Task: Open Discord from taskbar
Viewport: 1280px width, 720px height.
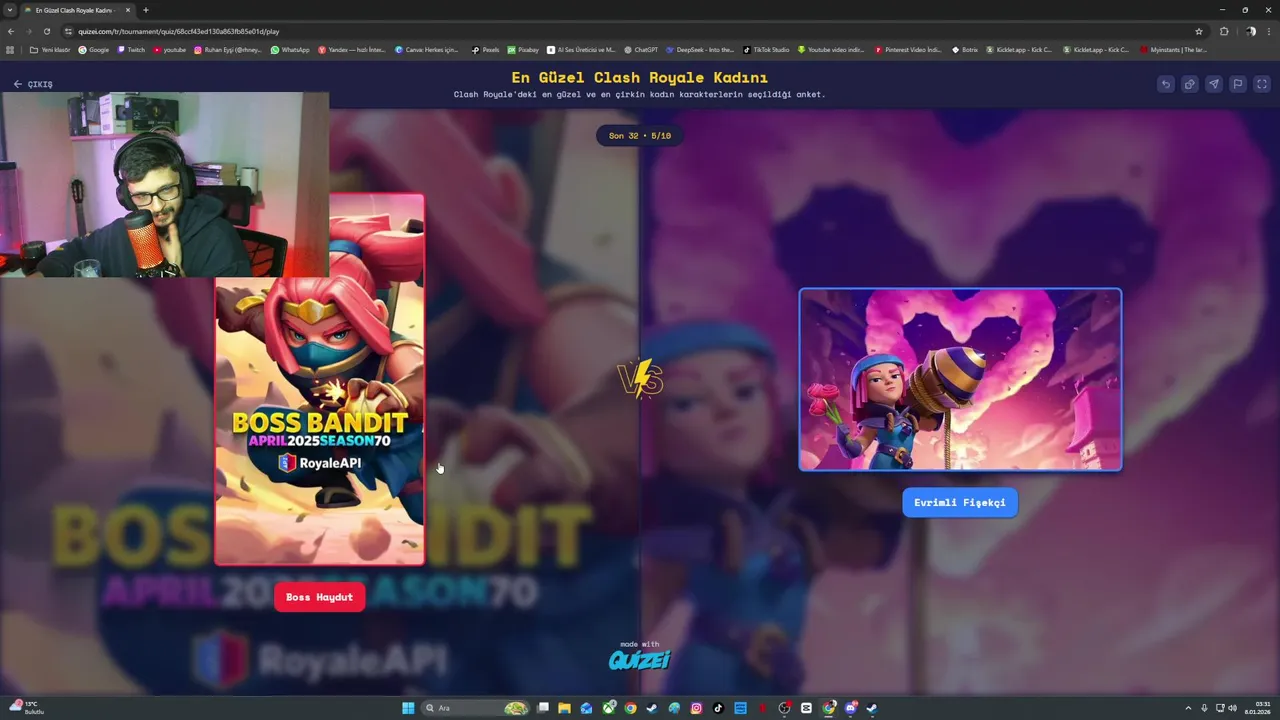Action: 851,708
